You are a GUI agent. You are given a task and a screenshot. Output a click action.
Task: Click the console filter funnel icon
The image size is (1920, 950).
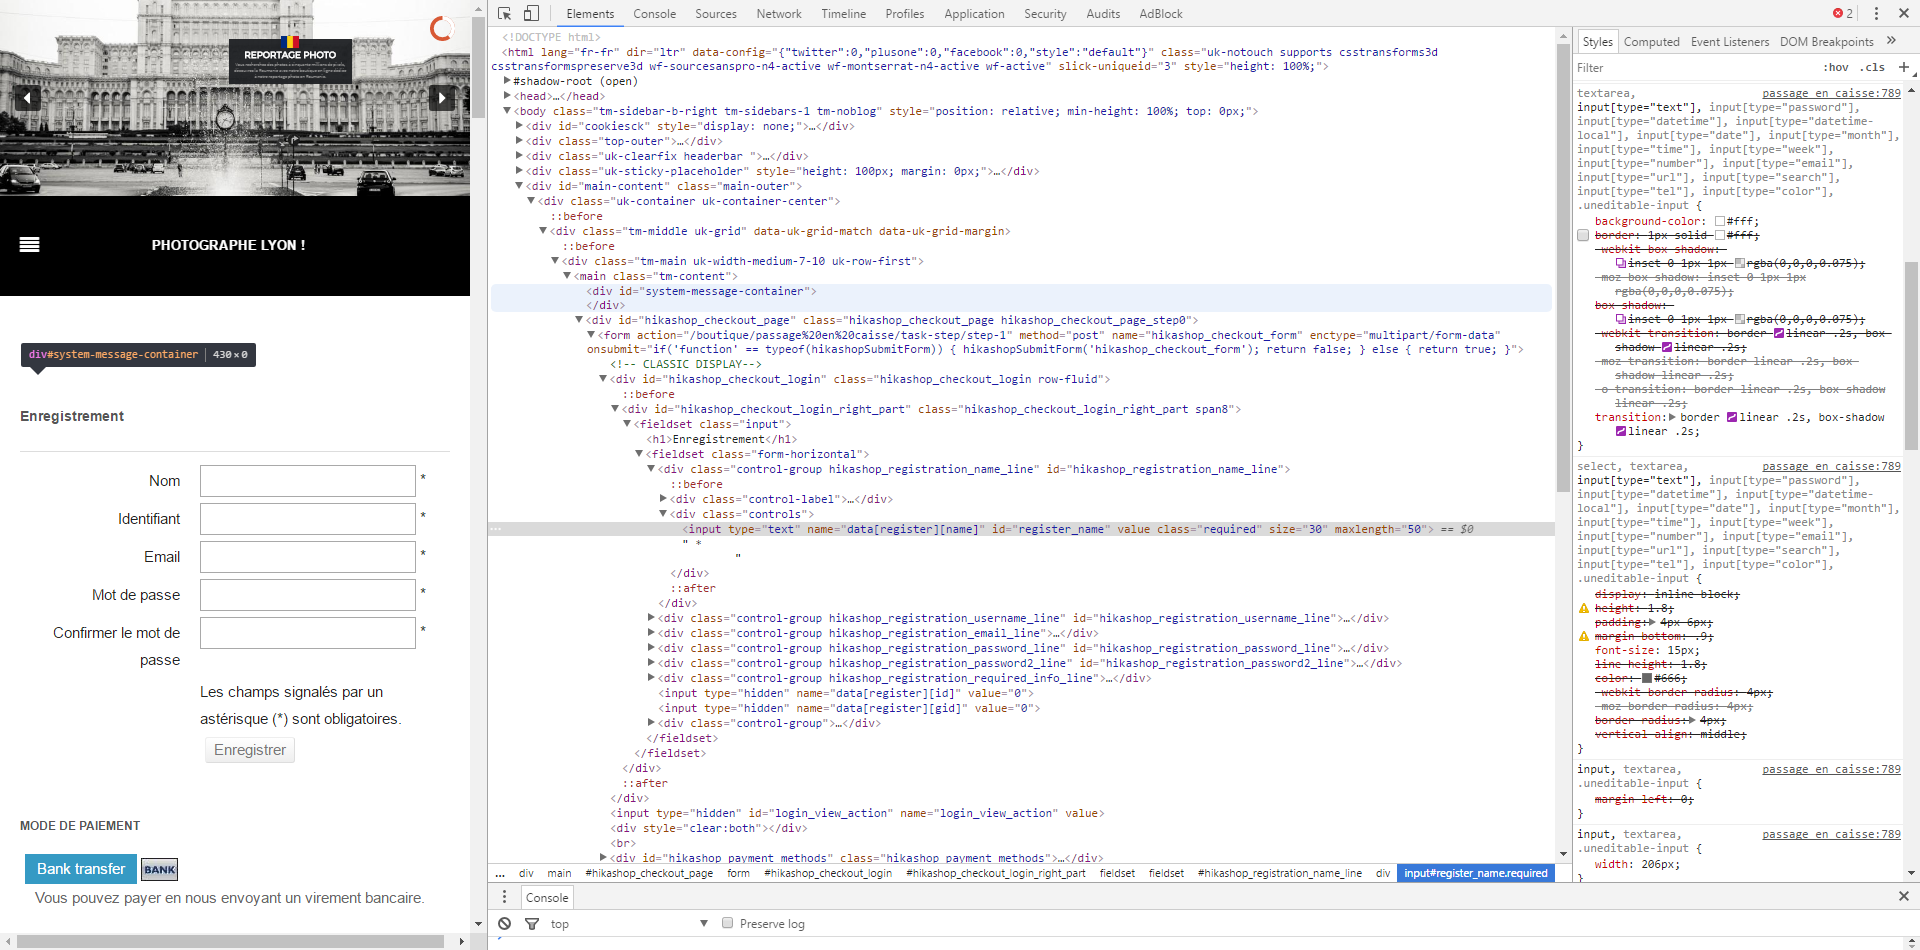point(532,924)
